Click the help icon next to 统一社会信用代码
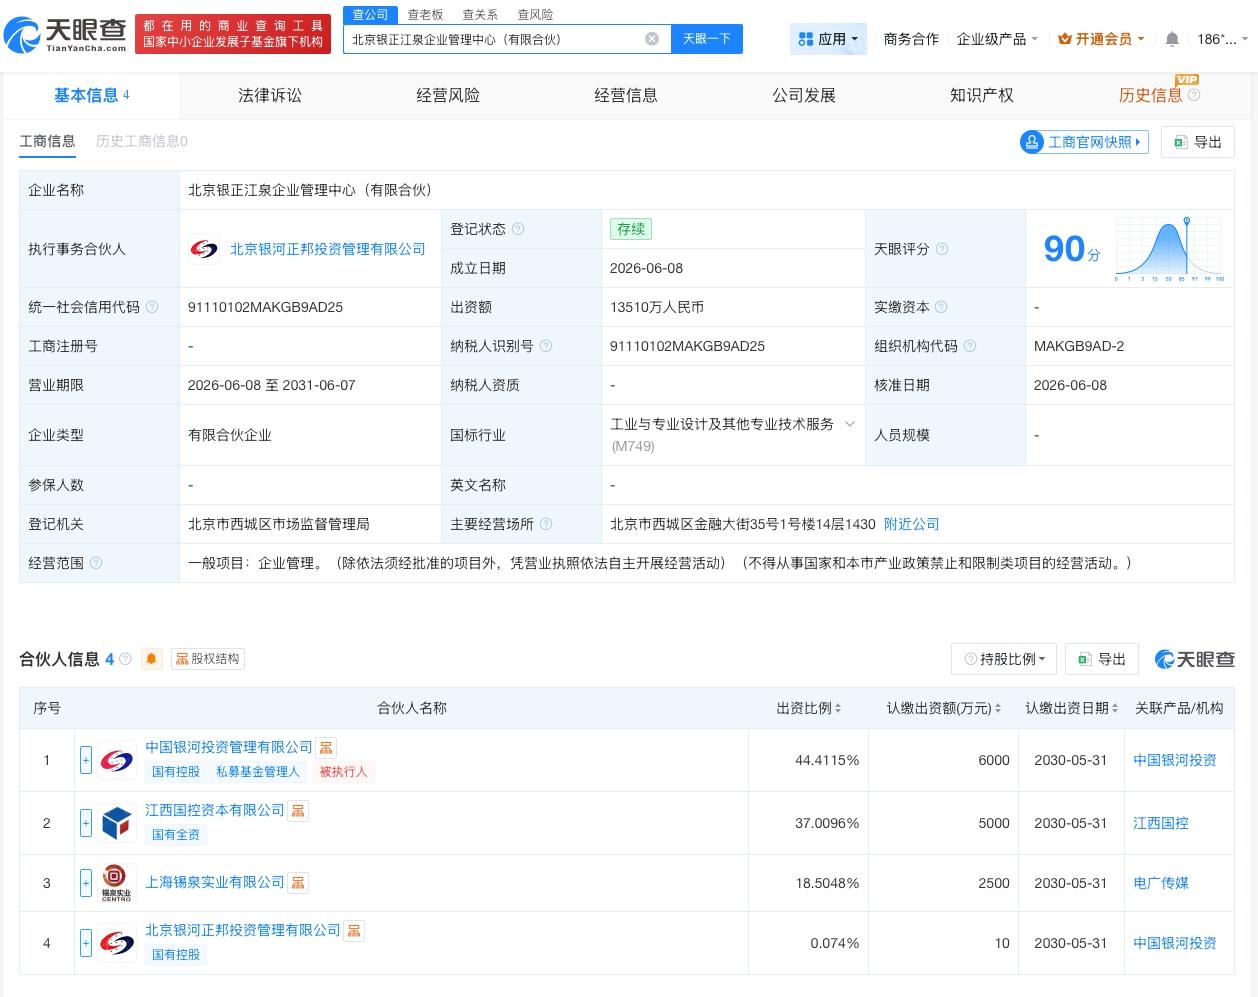The width and height of the screenshot is (1258, 997). coord(152,307)
